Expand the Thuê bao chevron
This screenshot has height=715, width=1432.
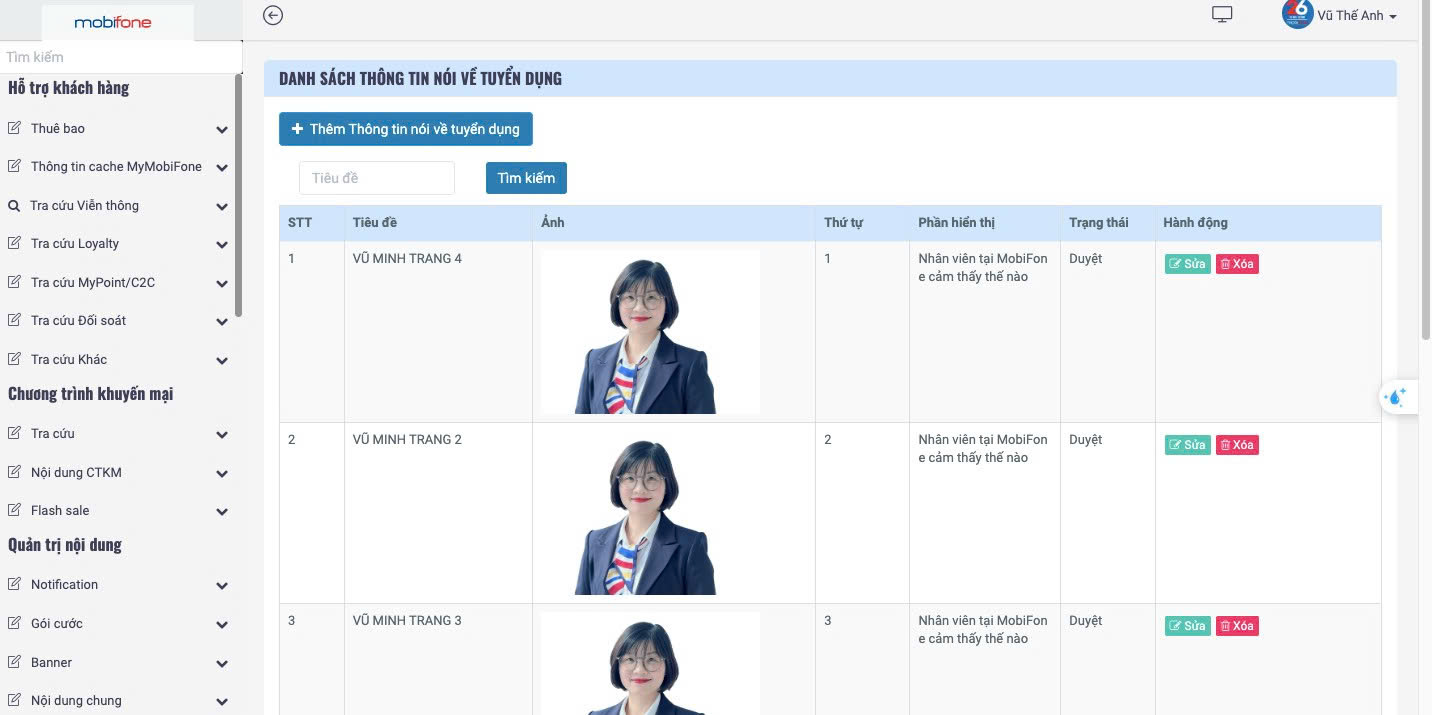pyautogui.click(x=222, y=130)
